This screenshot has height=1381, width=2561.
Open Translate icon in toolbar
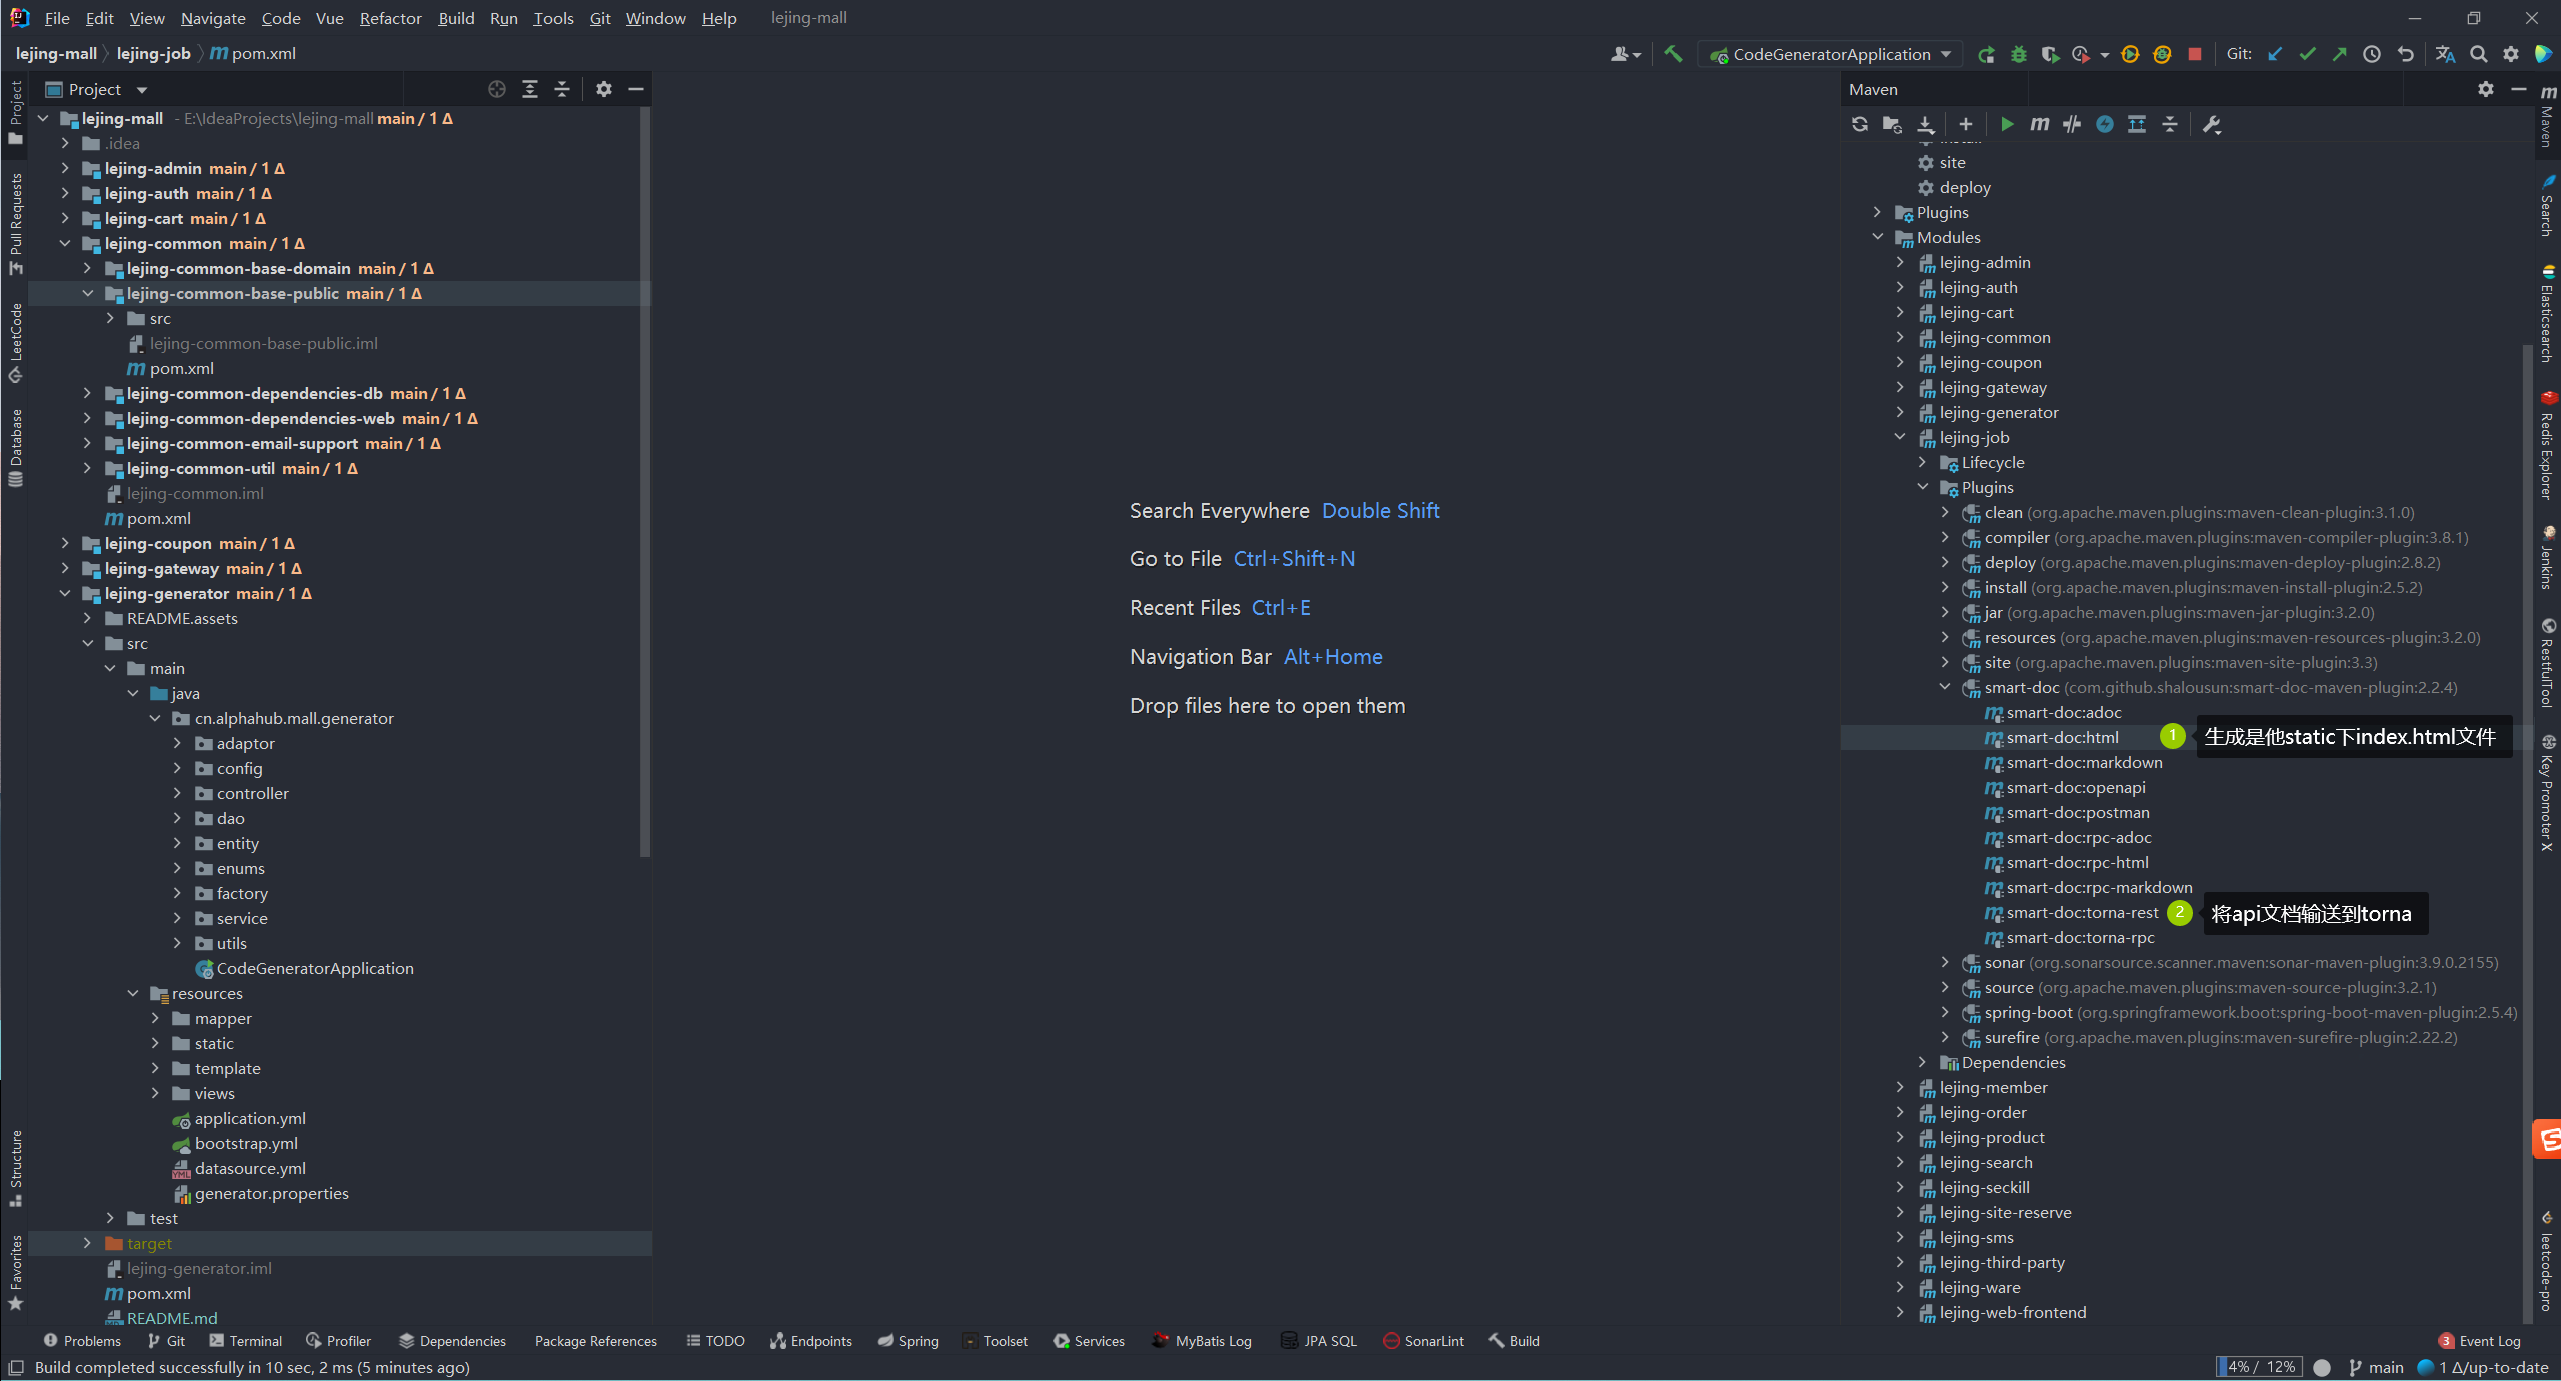2445,54
